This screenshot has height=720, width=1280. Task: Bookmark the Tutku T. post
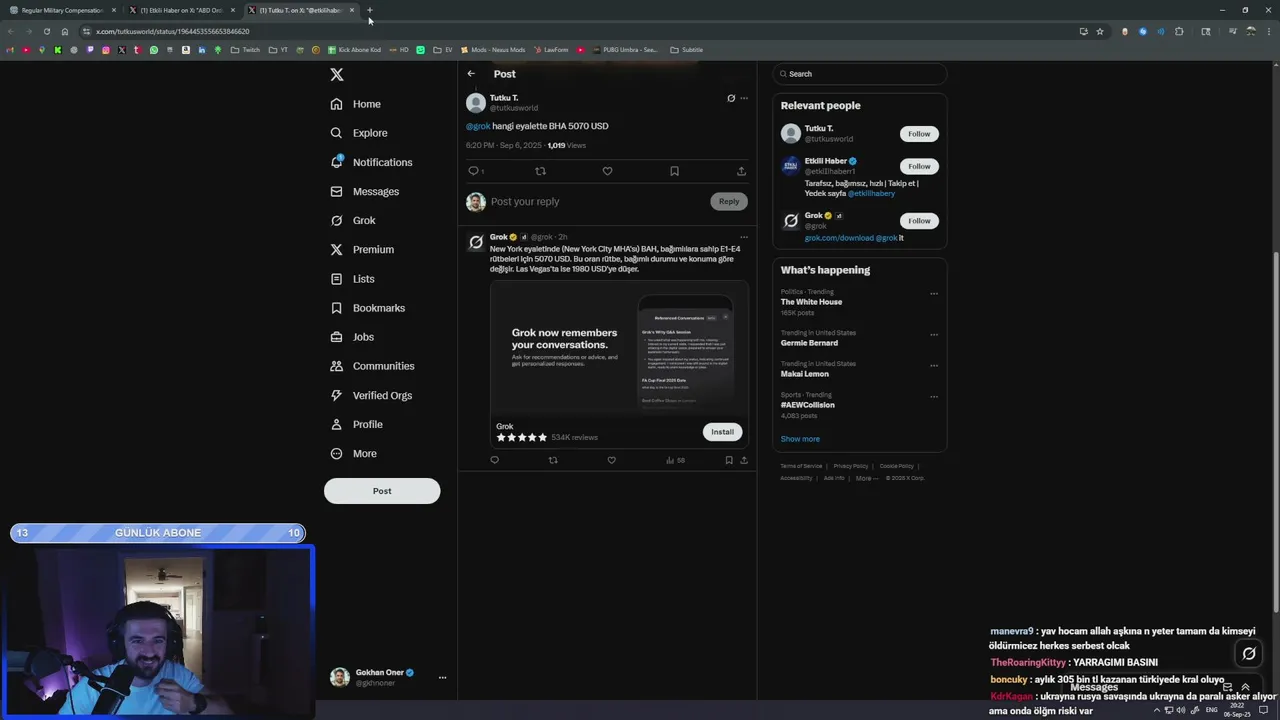point(674,171)
